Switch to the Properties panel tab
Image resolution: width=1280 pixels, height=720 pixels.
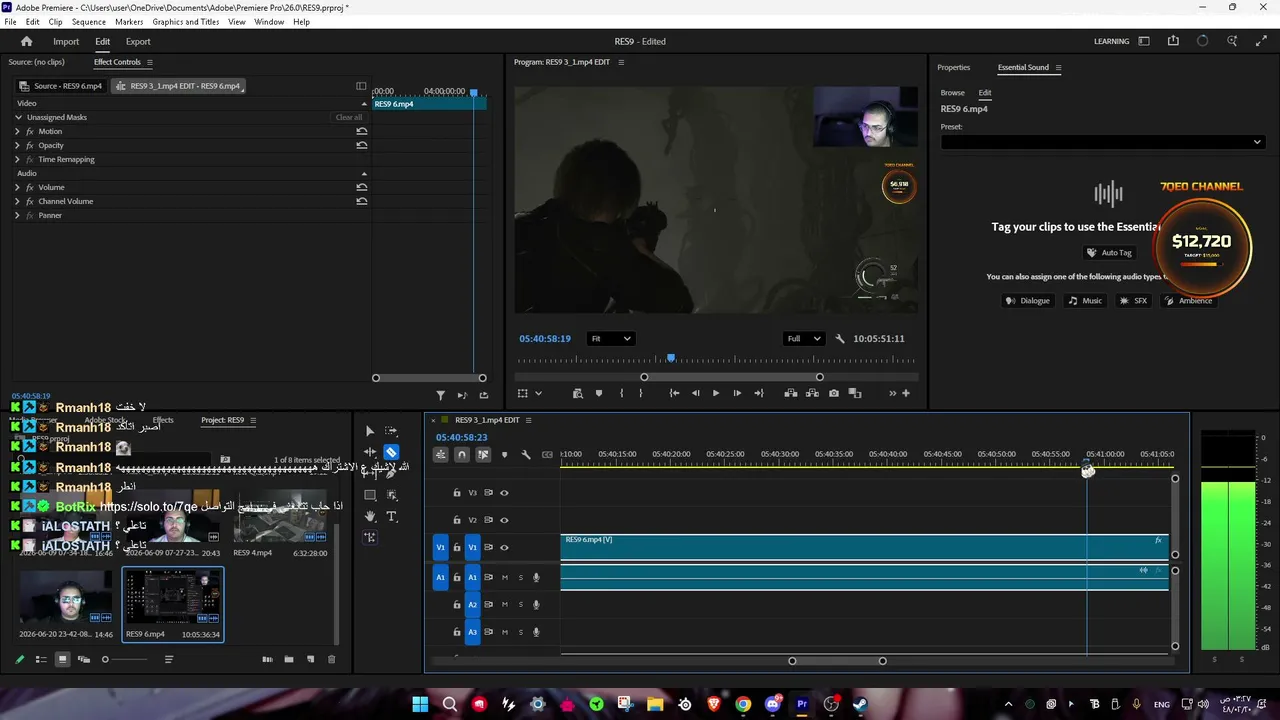click(953, 67)
